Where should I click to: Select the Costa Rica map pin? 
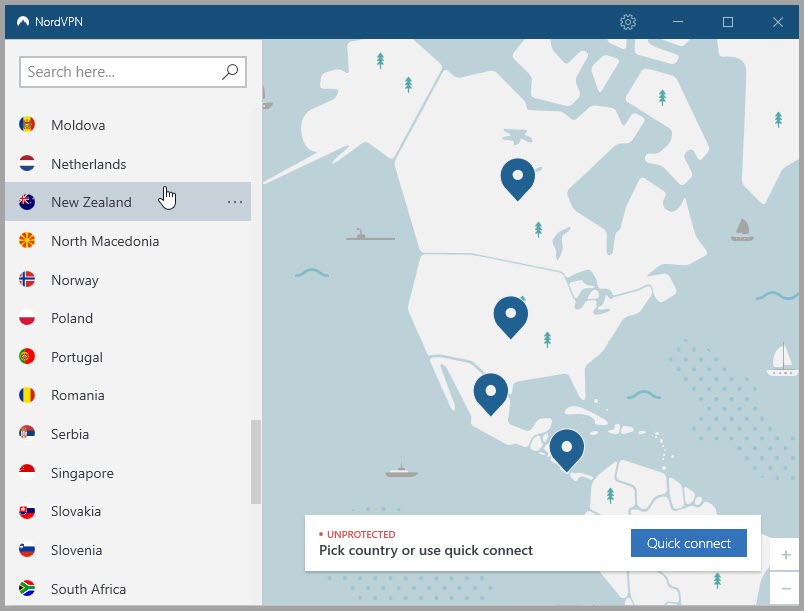567,450
